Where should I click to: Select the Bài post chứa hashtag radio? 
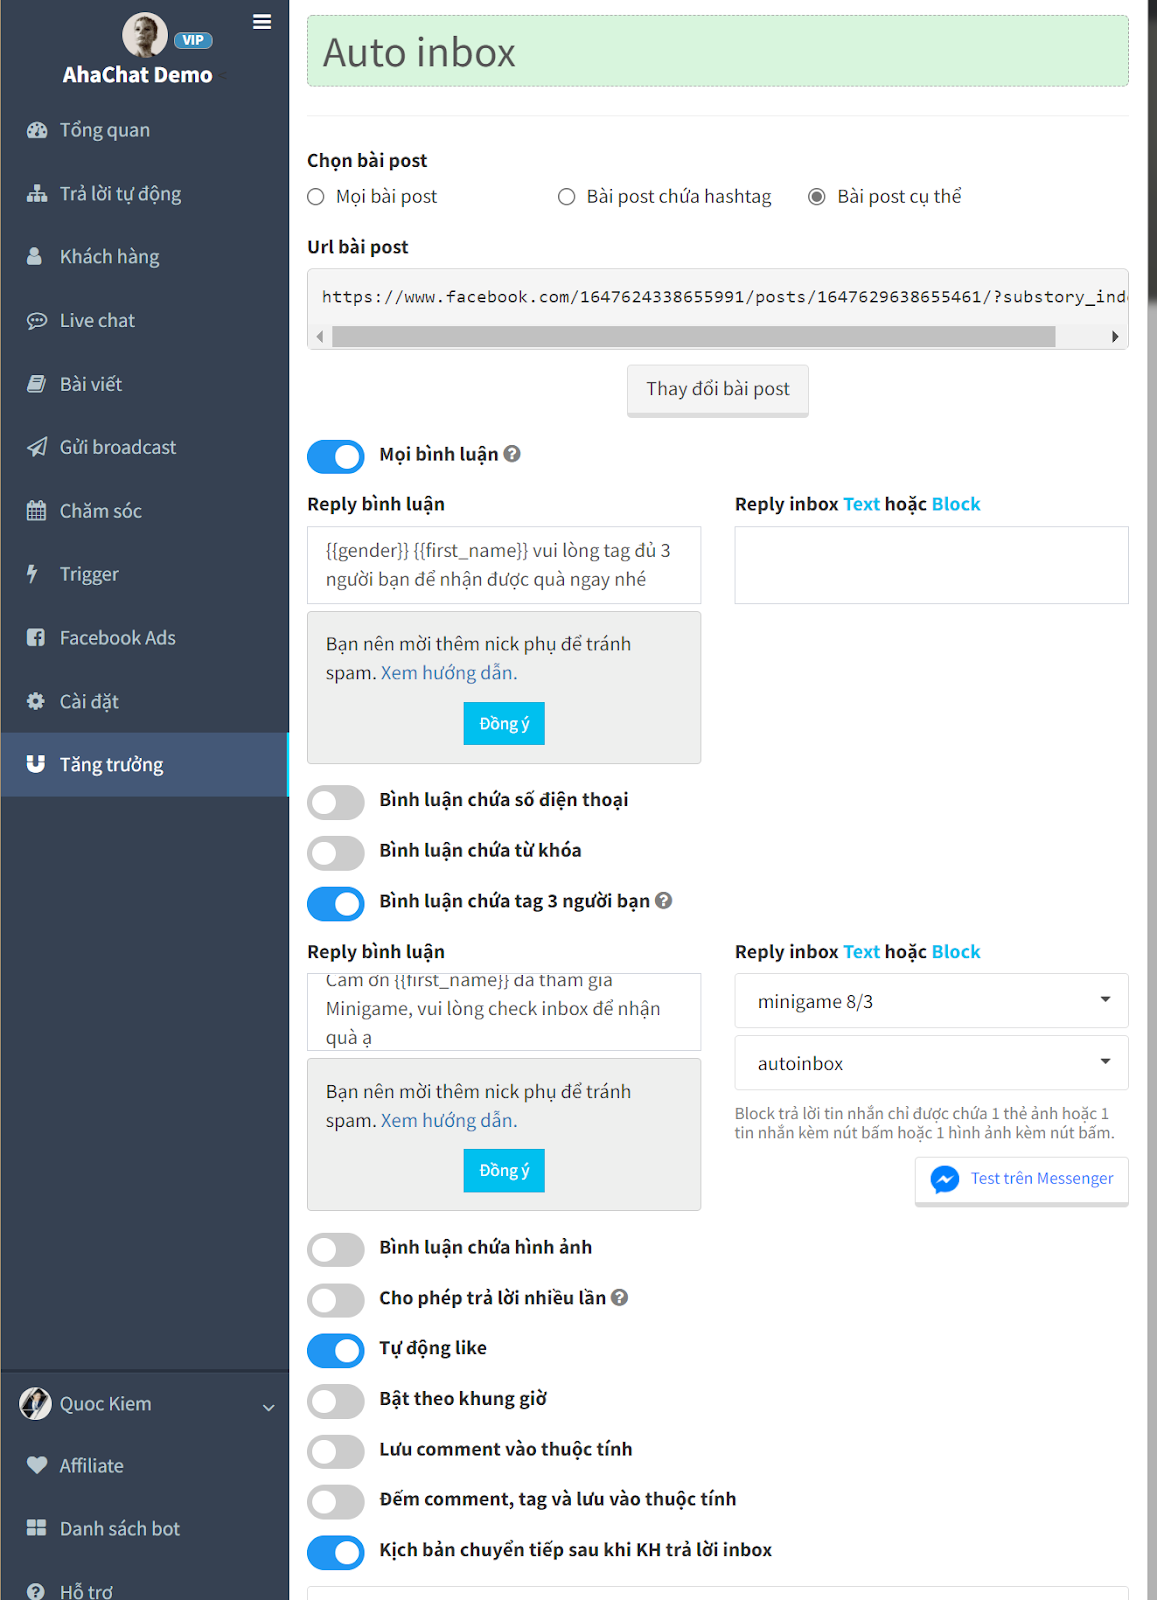coord(567,197)
